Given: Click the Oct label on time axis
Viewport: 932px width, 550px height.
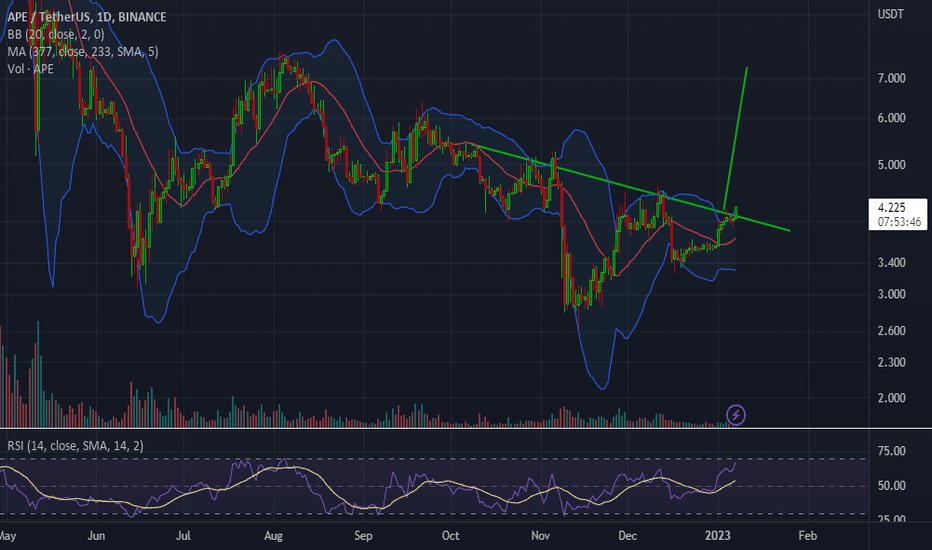Looking at the screenshot, I should point(451,536).
